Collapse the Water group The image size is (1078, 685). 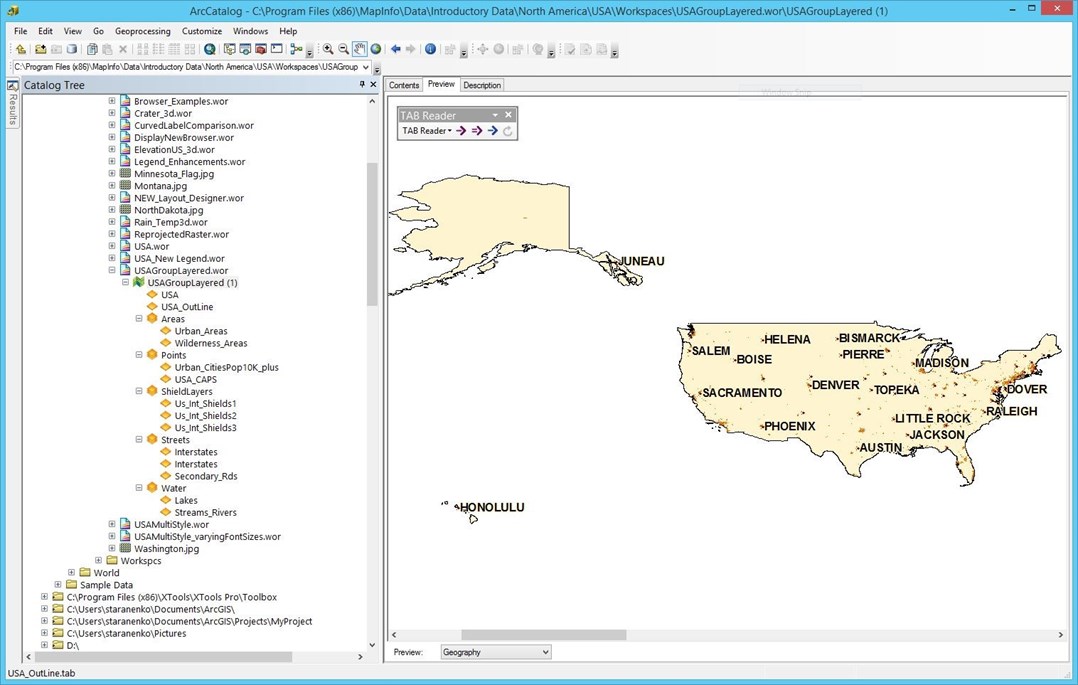[139, 488]
